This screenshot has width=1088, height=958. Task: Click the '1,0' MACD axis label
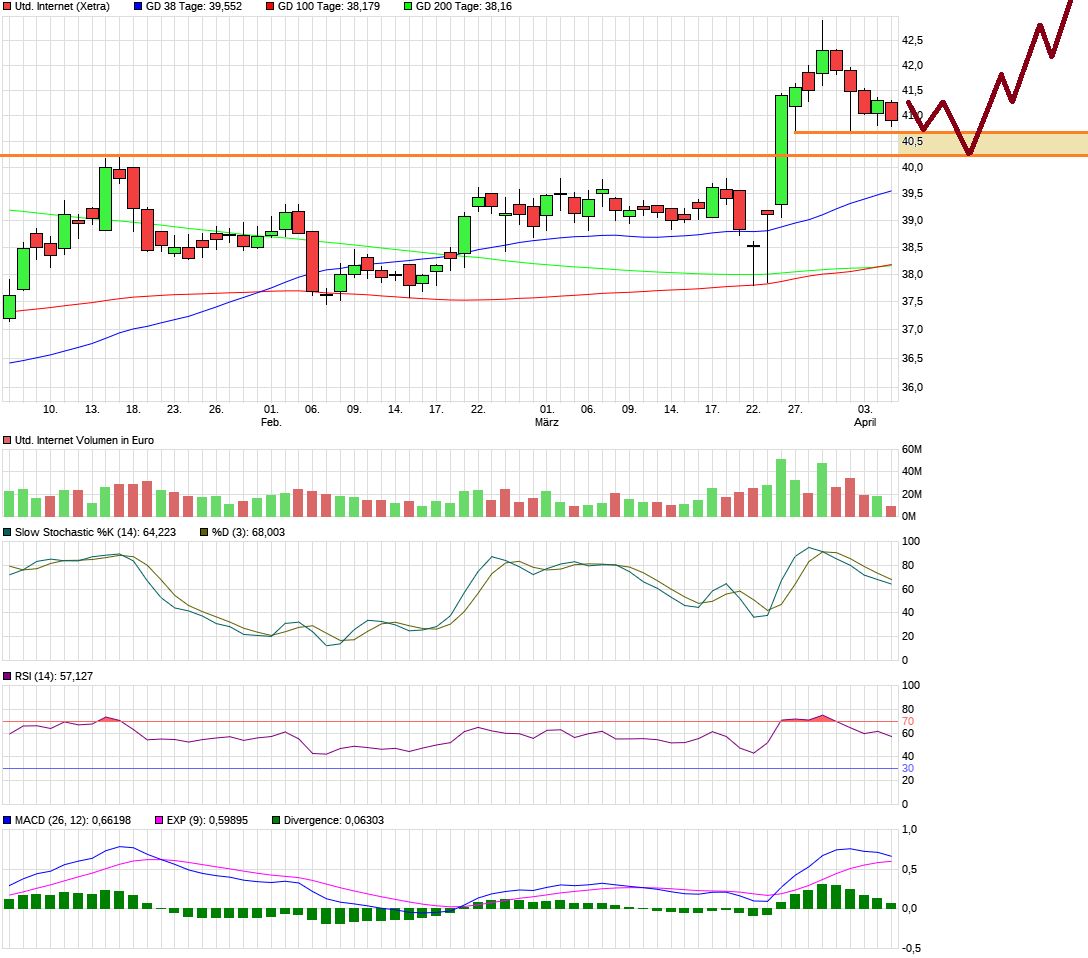(x=910, y=830)
